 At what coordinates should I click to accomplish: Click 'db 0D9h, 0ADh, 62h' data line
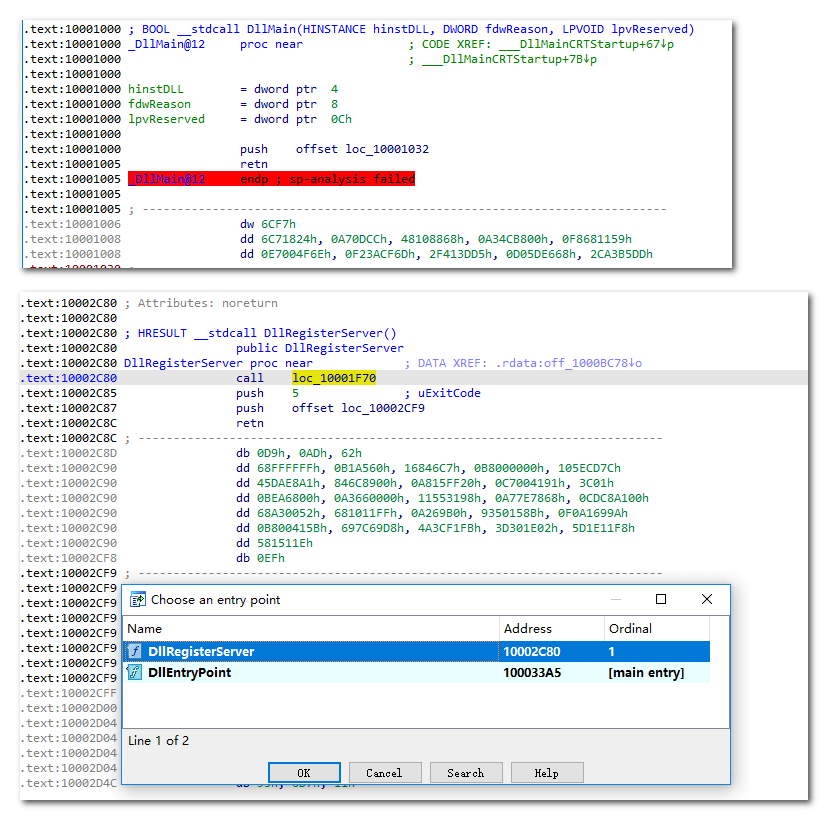coord(299,453)
